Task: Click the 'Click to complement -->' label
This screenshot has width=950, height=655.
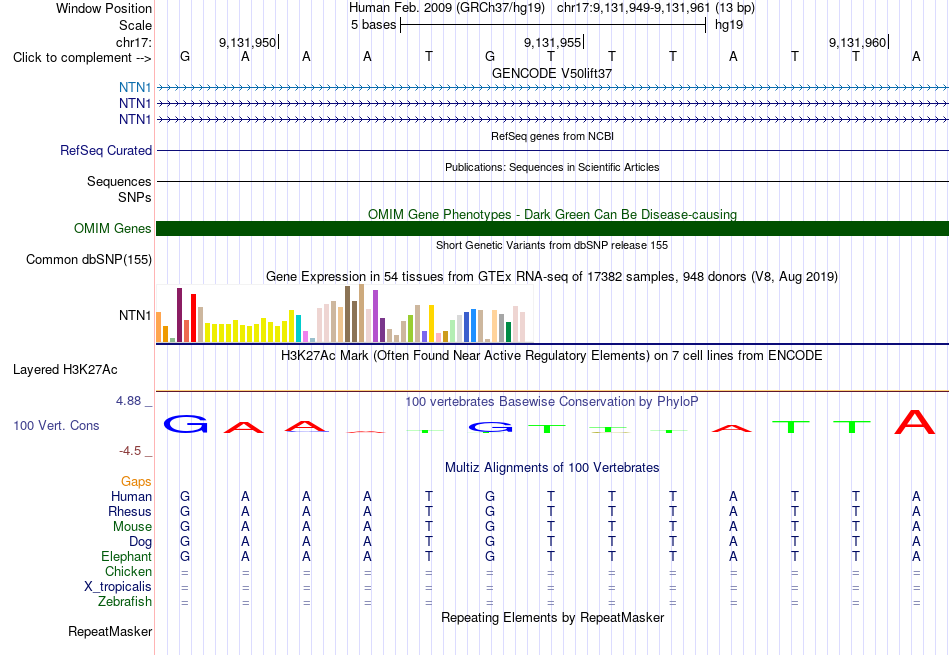Action: (x=82, y=58)
